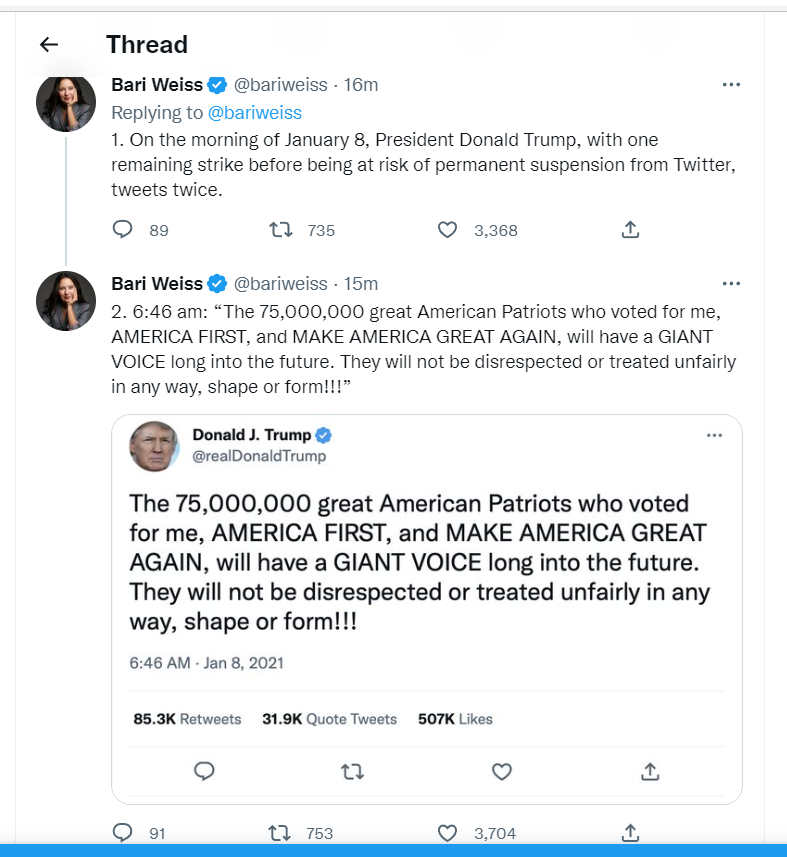Viewport: 787px width, 857px height.
Task: Open more menu on embedded Trump tweet
Action: [x=714, y=436]
